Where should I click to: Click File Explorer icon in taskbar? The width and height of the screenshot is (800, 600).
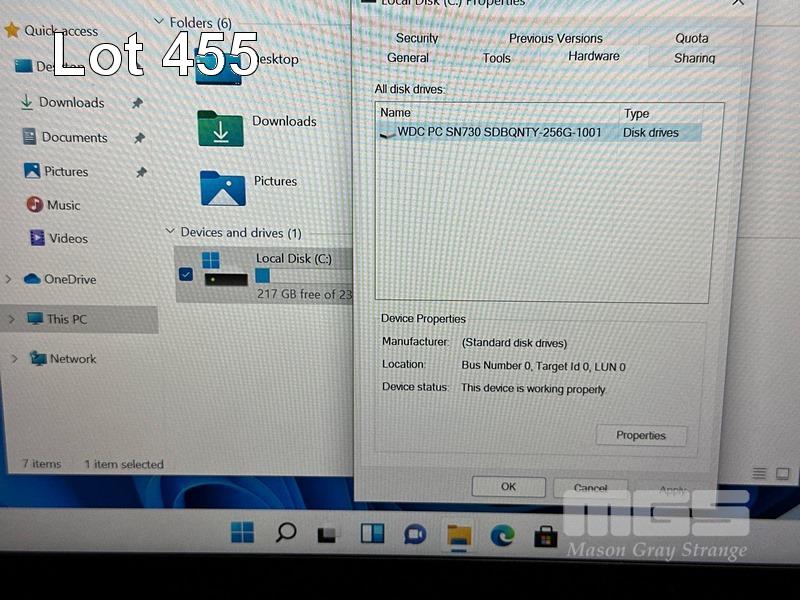click(459, 535)
